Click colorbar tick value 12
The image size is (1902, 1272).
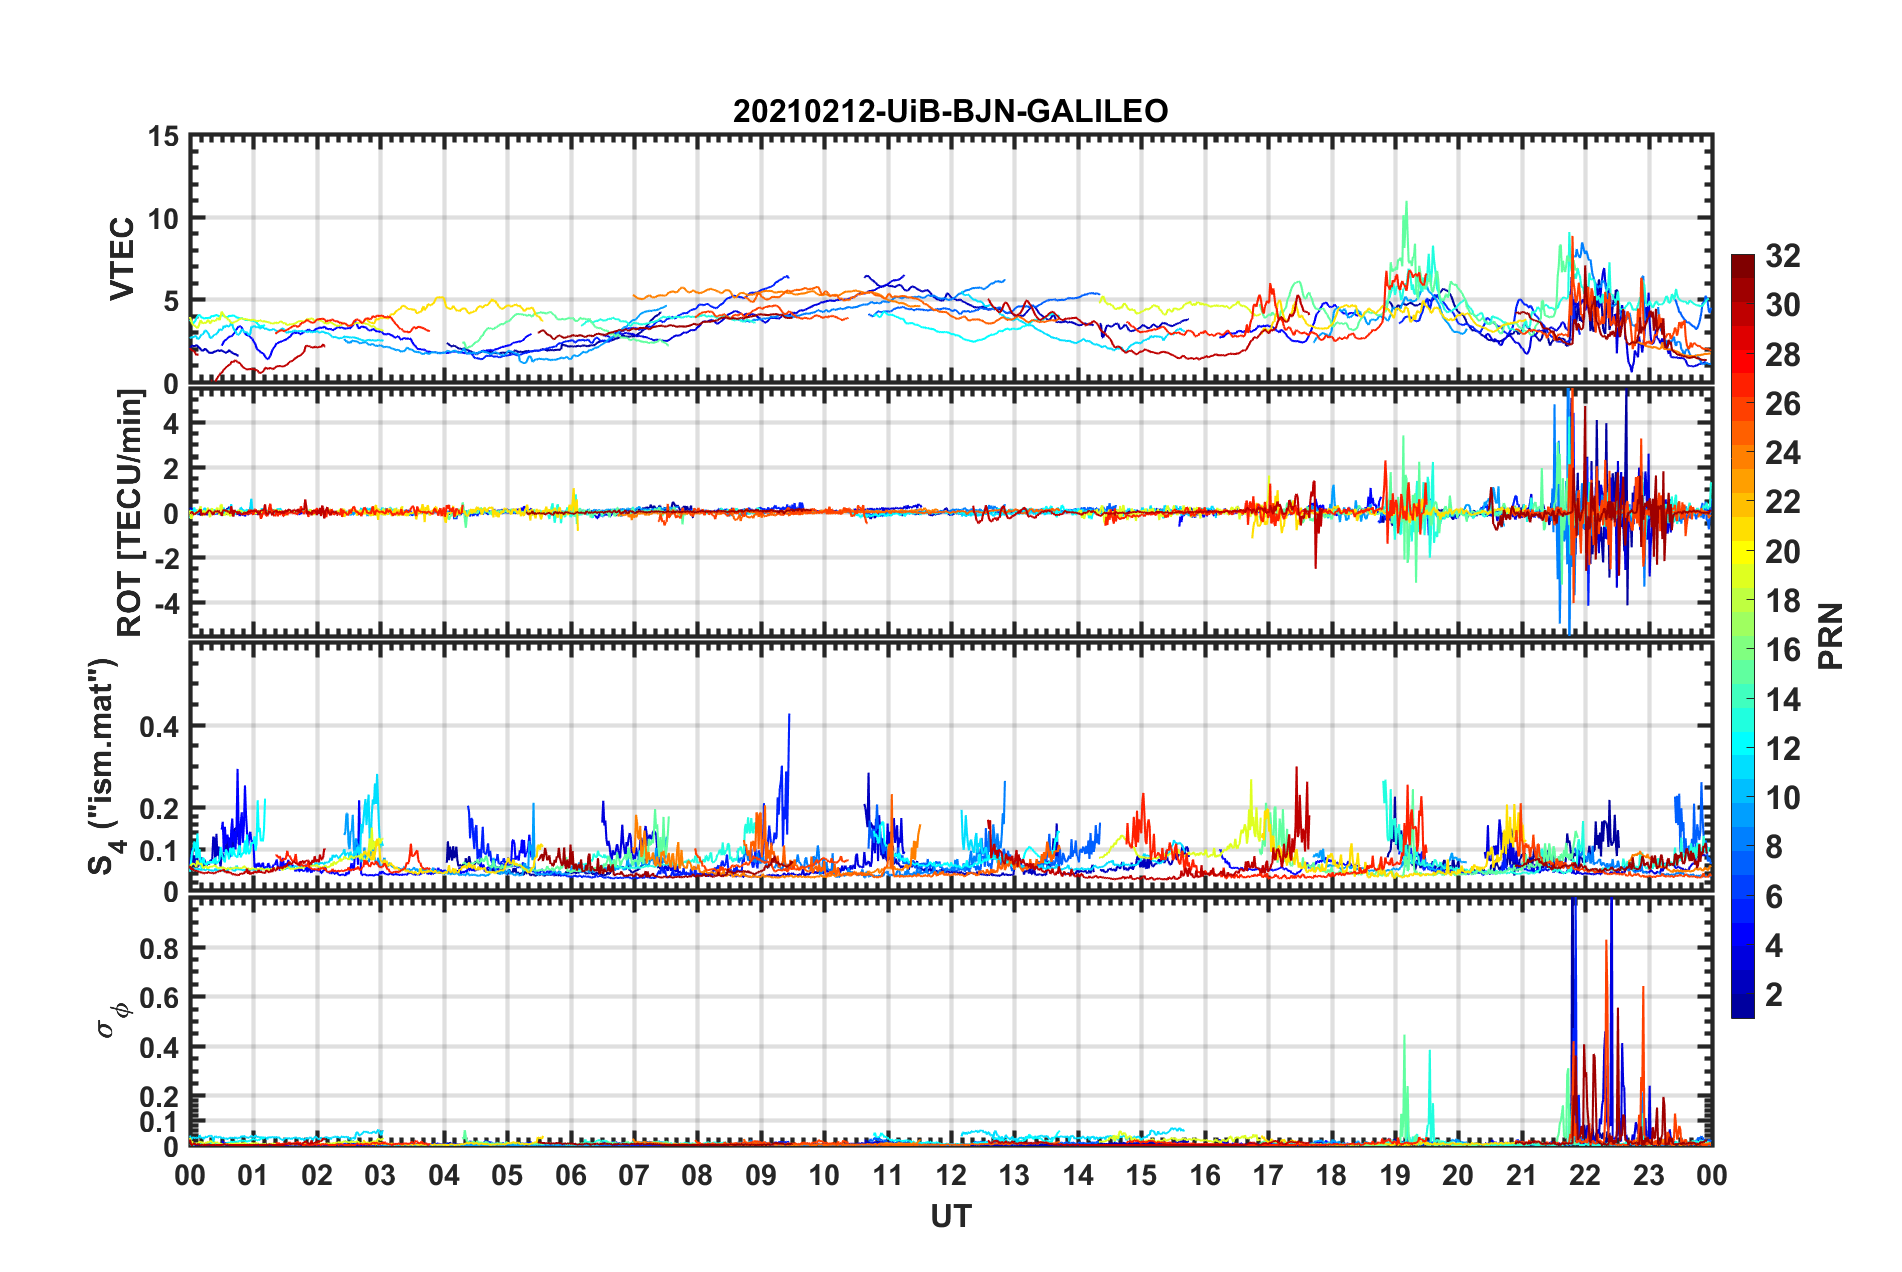(1782, 748)
